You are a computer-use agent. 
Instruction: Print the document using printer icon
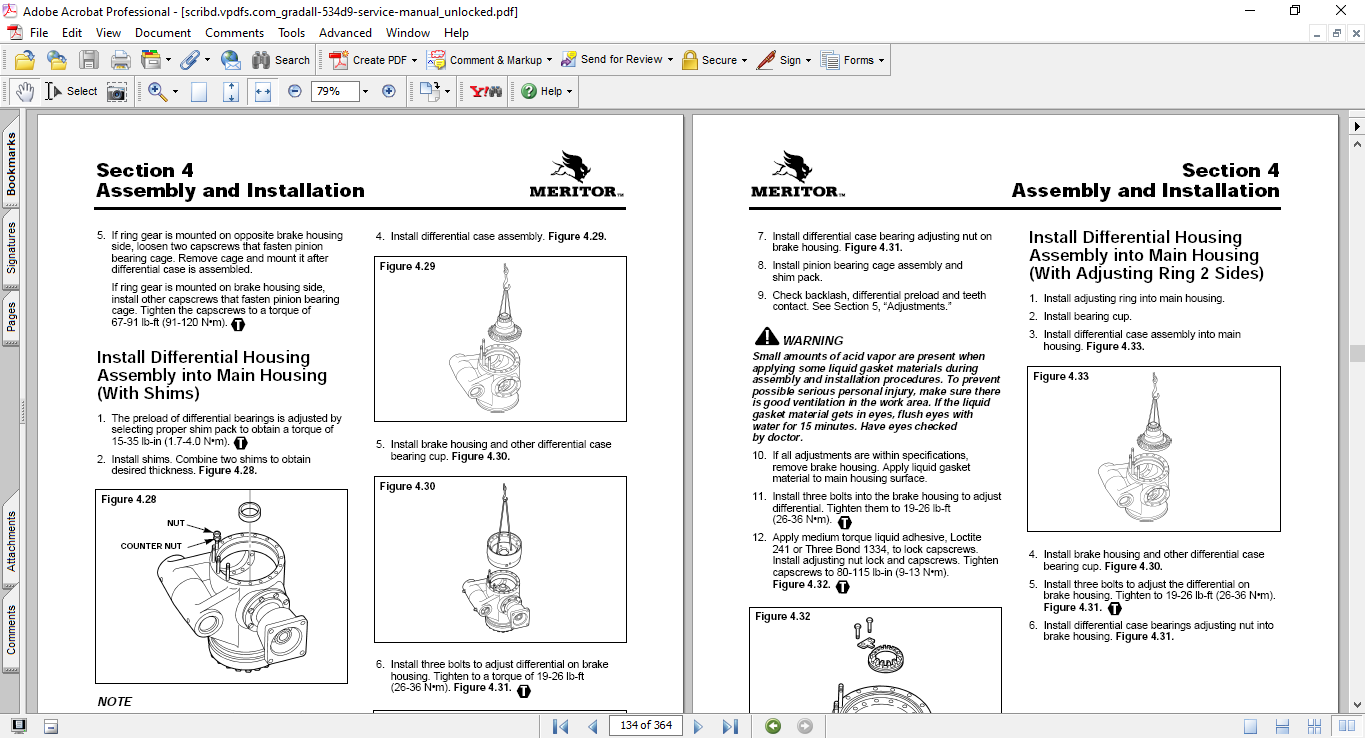coord(120,60)
